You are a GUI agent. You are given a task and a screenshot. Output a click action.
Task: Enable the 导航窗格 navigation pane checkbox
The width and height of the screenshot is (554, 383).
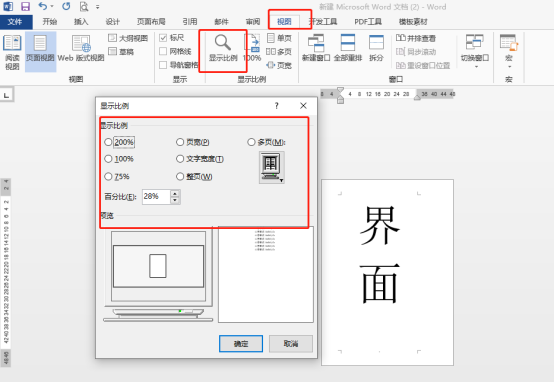pos(163,65)
